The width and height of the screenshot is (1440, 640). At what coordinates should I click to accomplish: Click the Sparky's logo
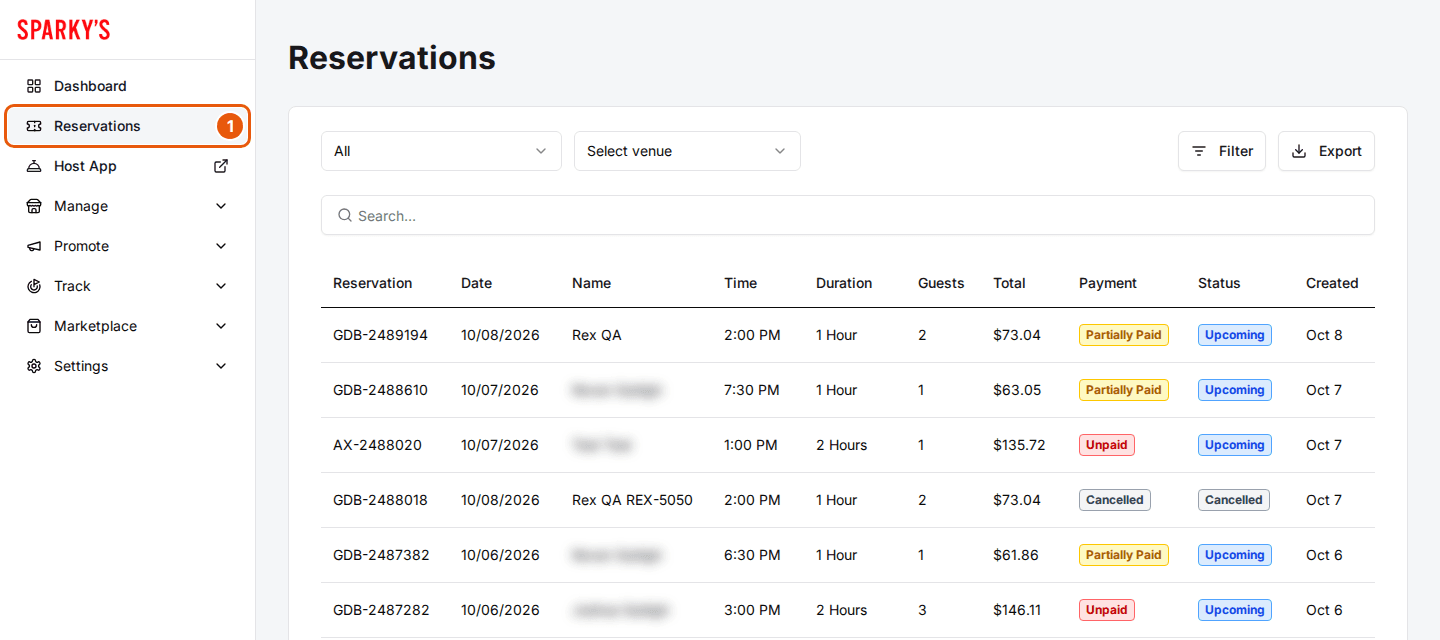64,30
